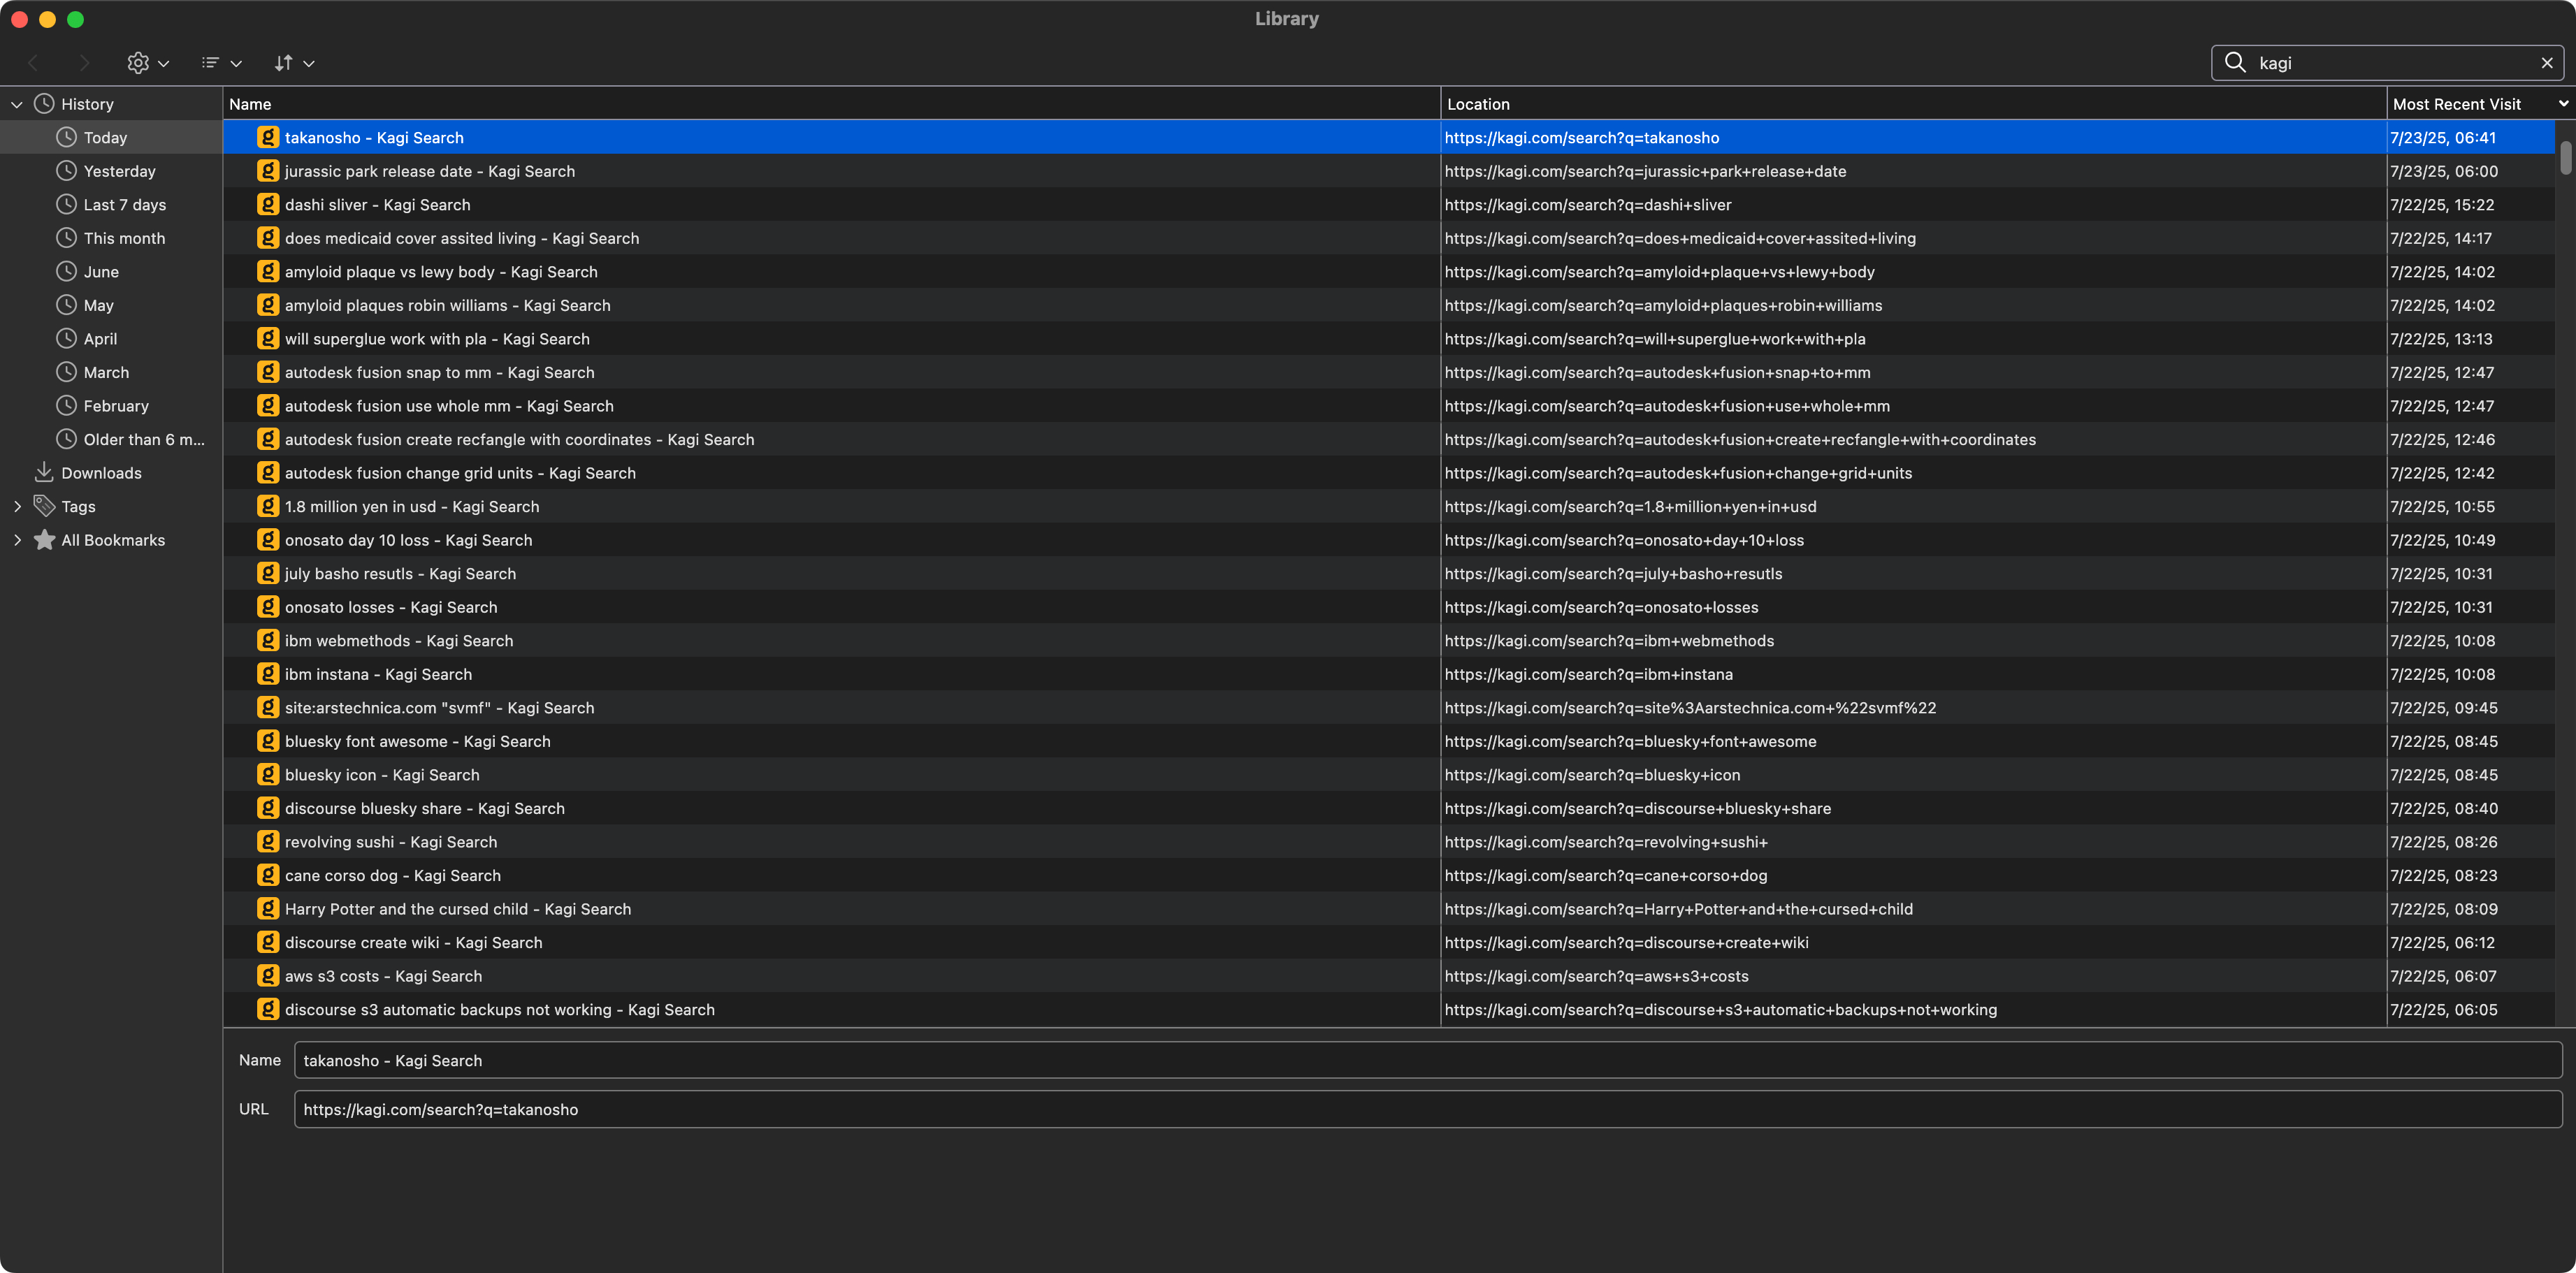Viewport: 2576px width, 1273px height.
Task: Click the forward navigation arrow
Action: (84, 63)
